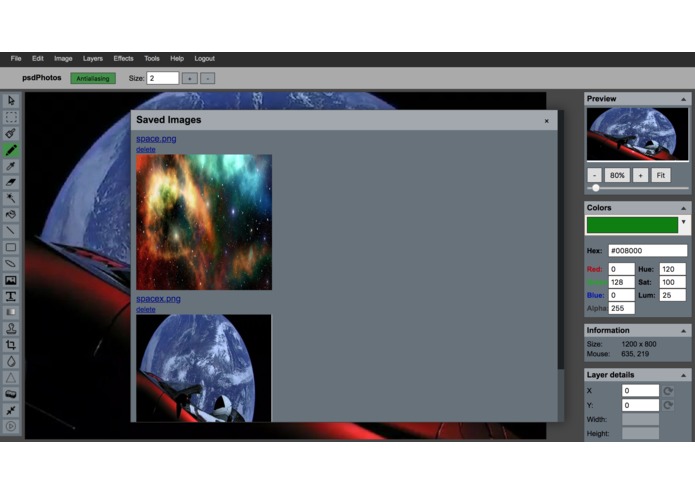Select the Clone Stamp tool

coord(11,329)
